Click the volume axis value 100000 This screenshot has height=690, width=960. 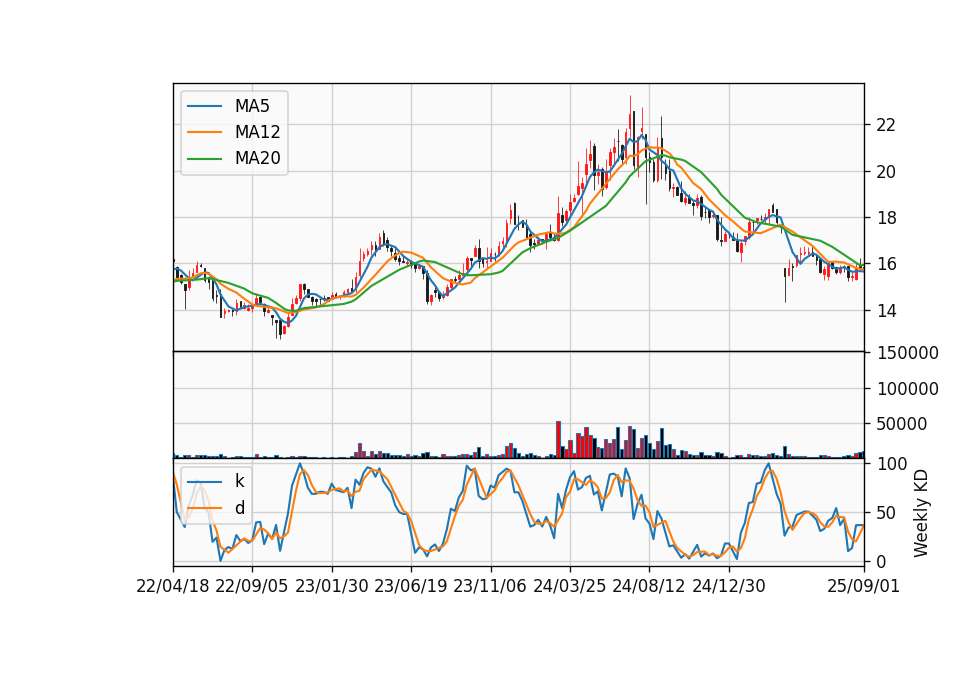pyautogui.click(x=907, y=389)
